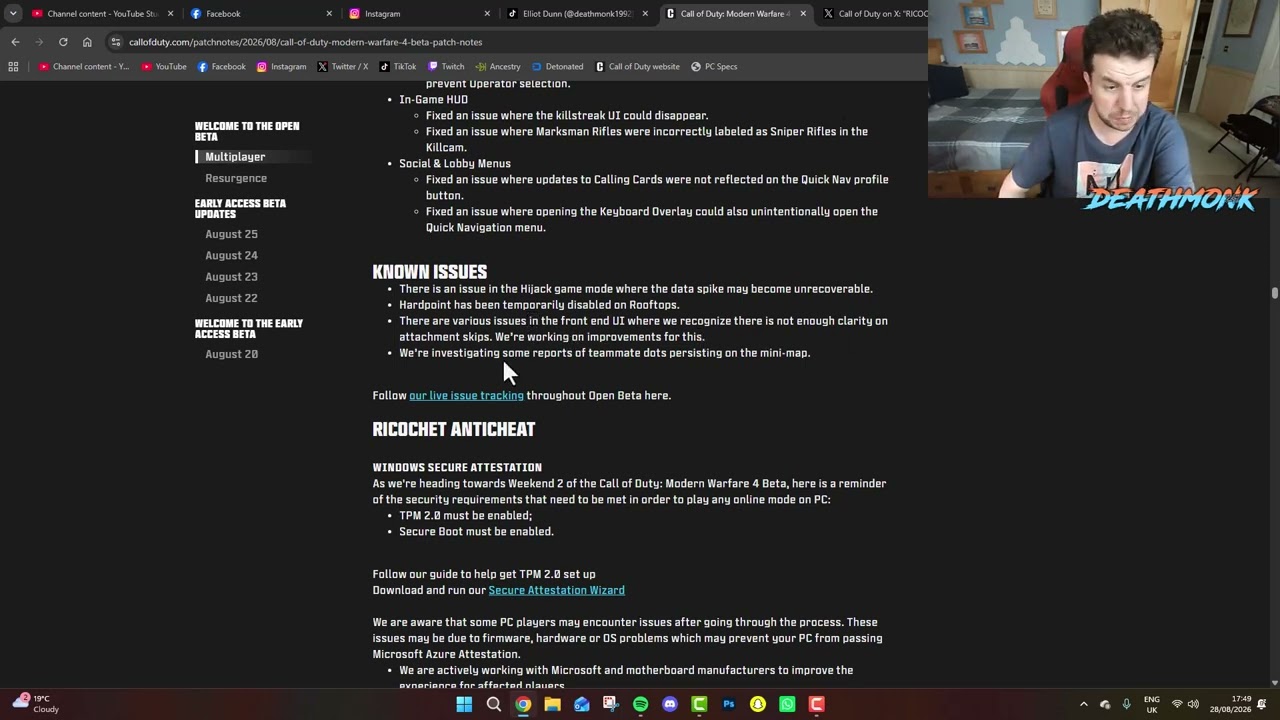Open the Ancestry bookmark
This screenshot has width=1280, height=720.
tap(498, 67)
